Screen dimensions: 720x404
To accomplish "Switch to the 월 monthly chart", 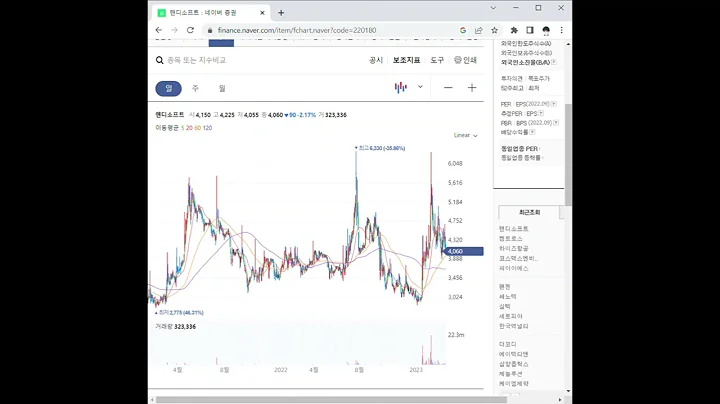I will [222, 88].
